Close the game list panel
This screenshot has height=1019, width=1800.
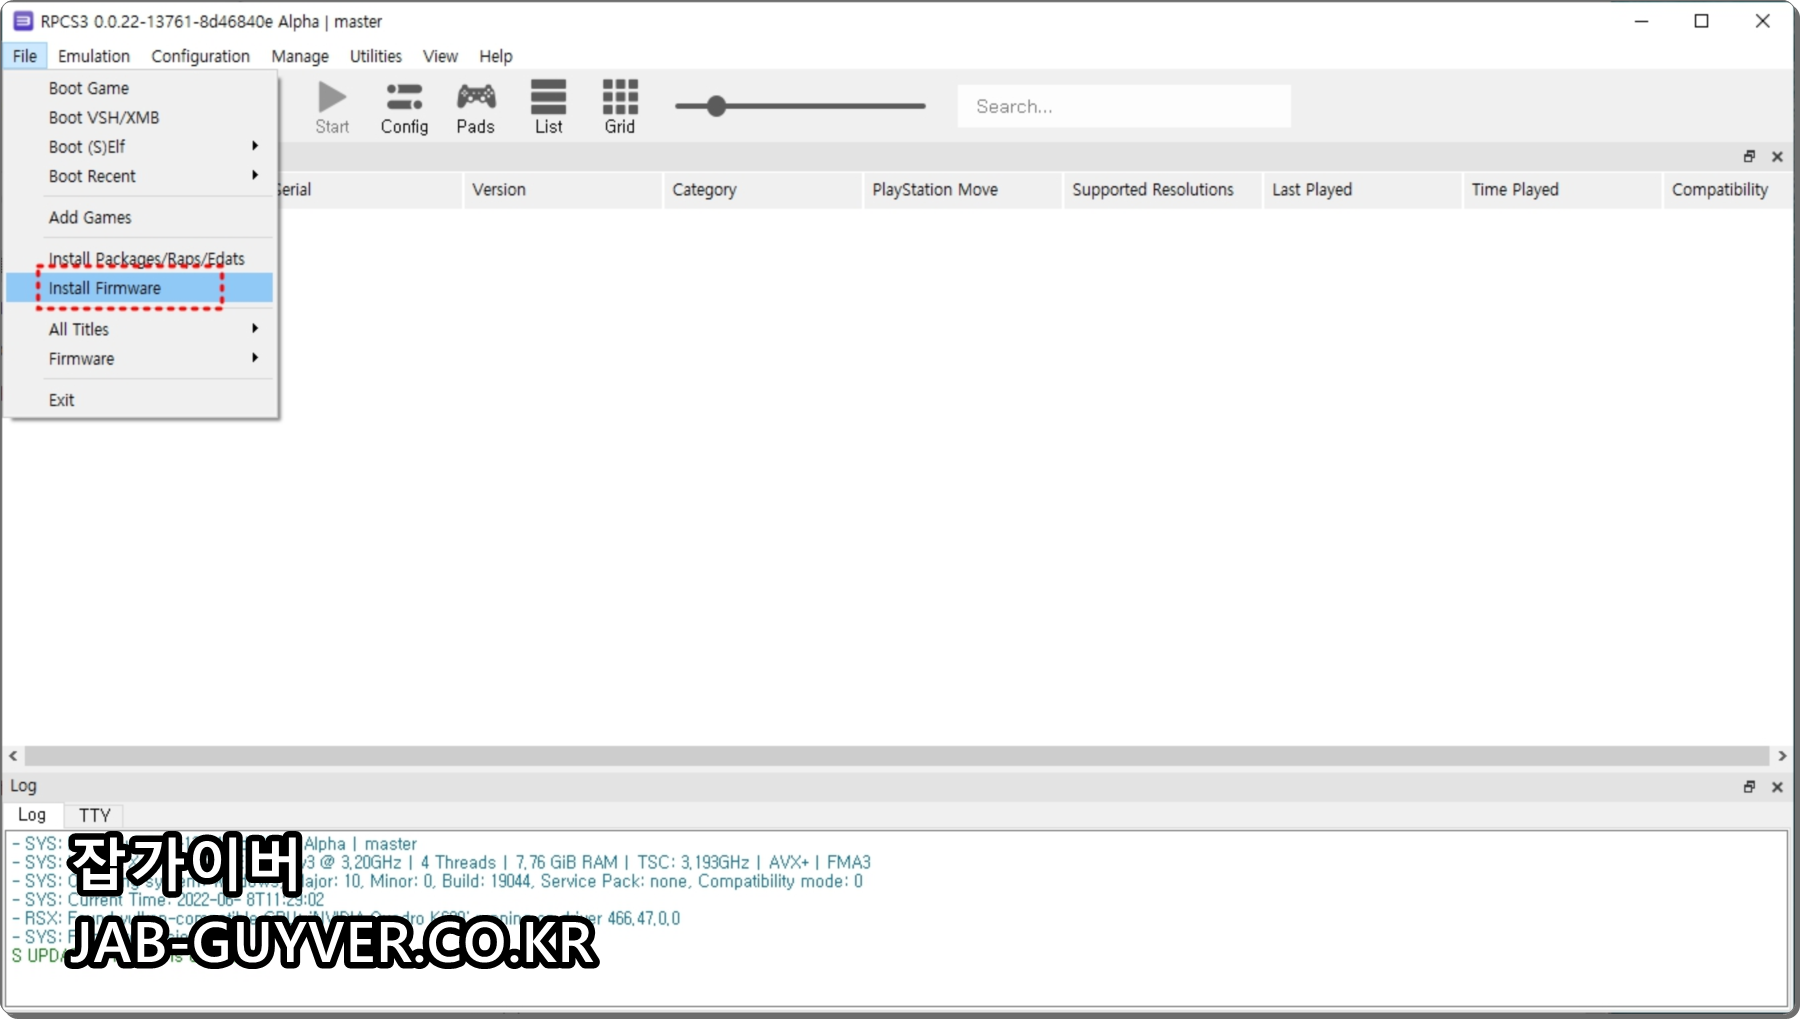point(1777,157)
